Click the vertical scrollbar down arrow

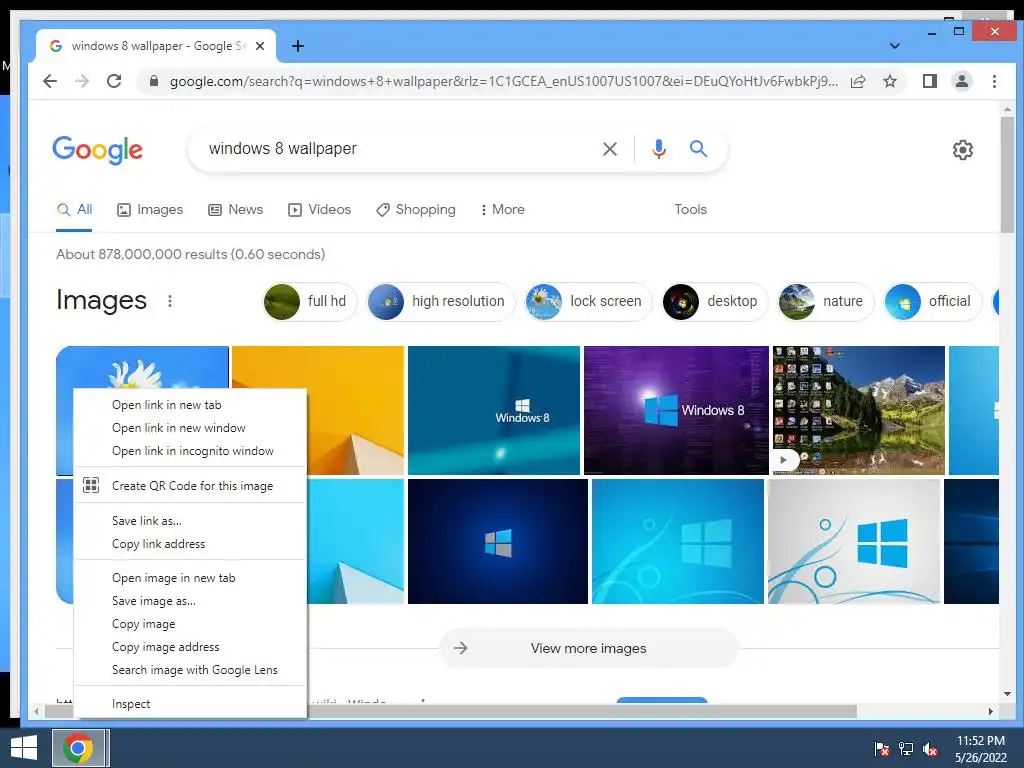click(x=1007, y=694)
